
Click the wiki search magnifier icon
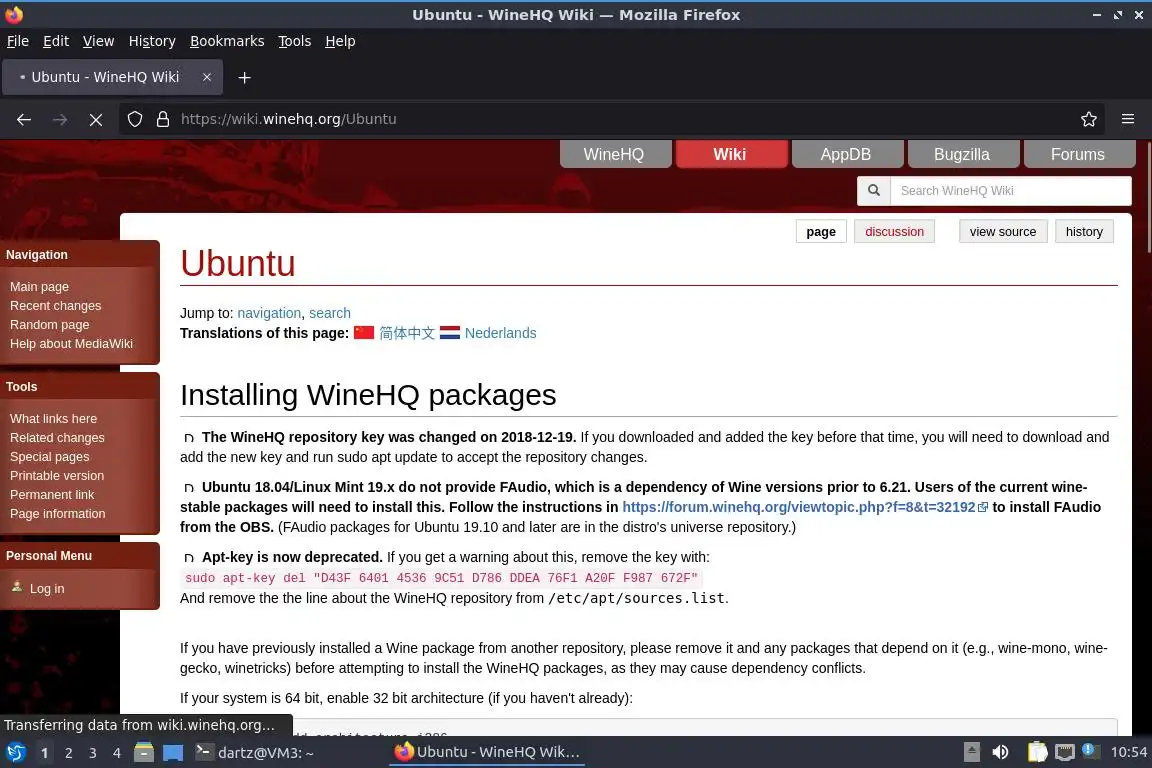pos(874,190)
